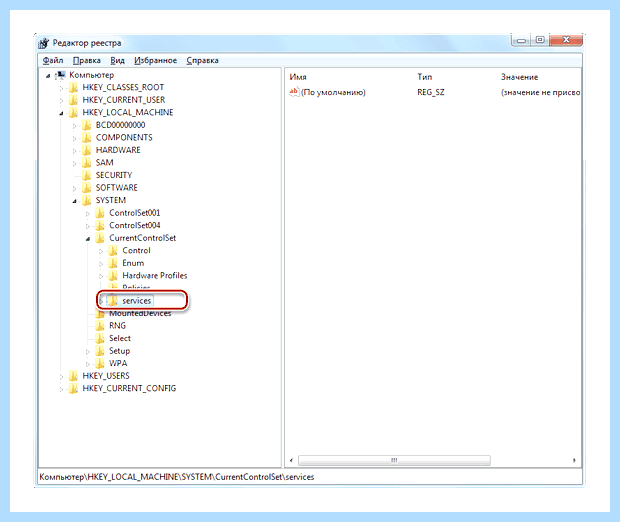Open the Файл menu
Screen dimensions: 620x522
pyautogui.click(x=53, y=61)
